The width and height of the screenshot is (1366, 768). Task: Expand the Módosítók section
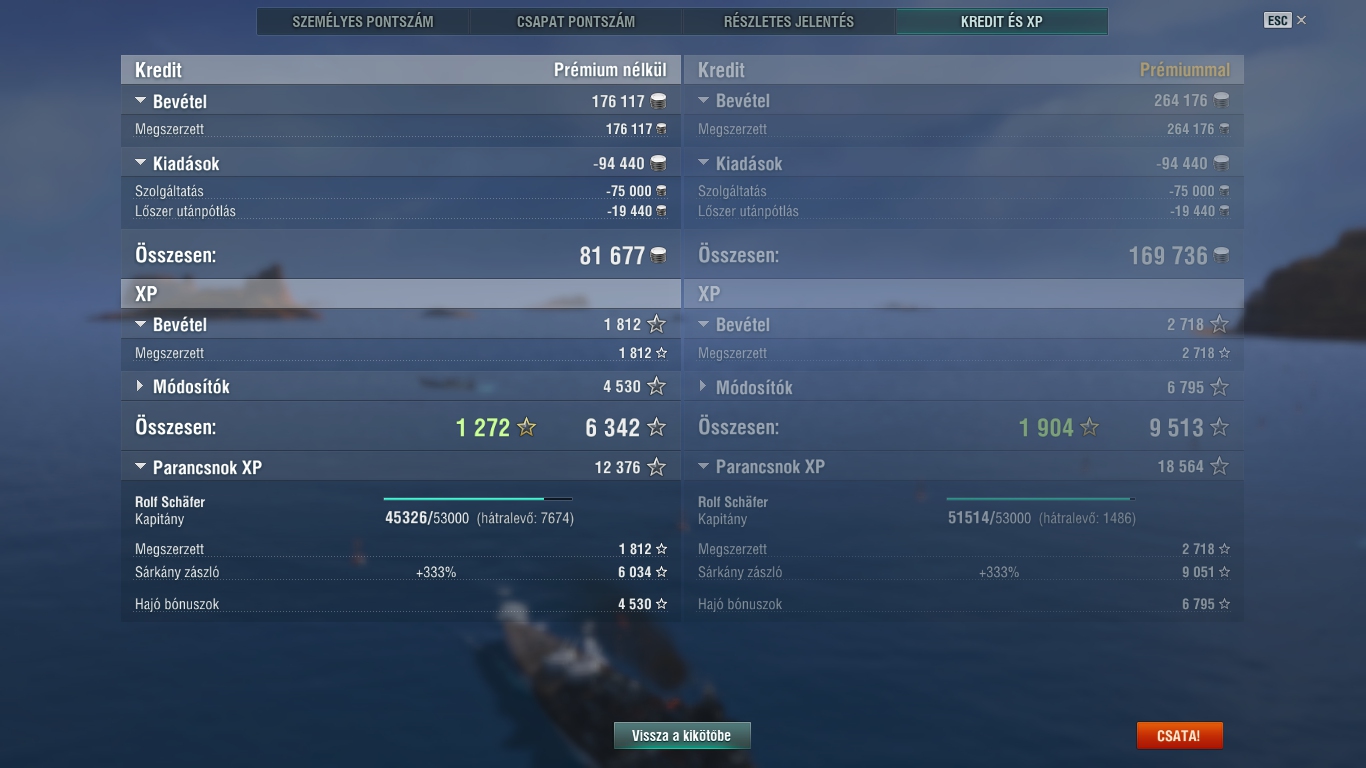pyautogui.click(x=140, y=386)
